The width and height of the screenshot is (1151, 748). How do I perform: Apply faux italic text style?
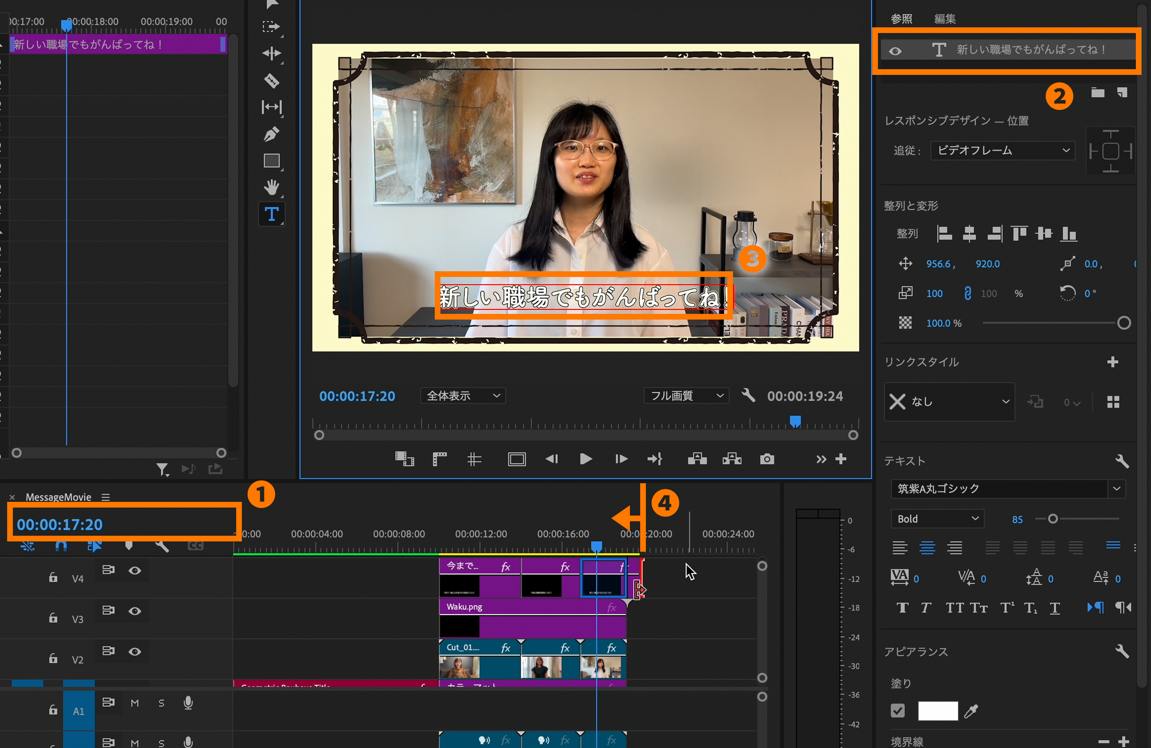[x=926, y=608]
